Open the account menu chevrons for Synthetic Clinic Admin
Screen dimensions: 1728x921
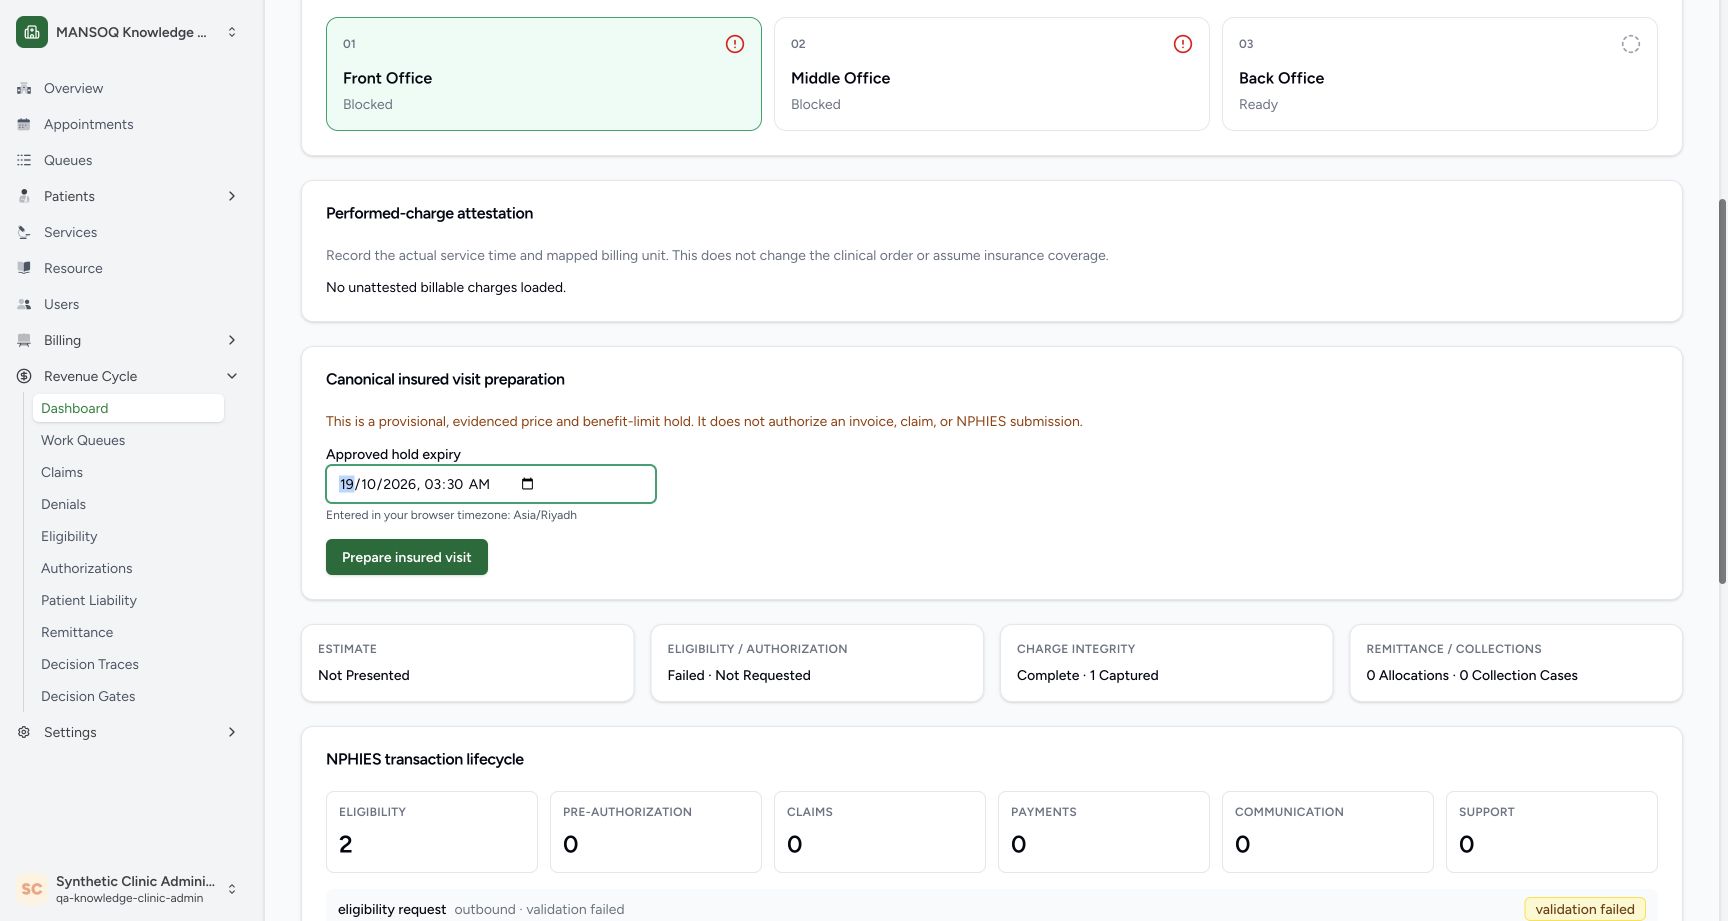tap(232, 889)
